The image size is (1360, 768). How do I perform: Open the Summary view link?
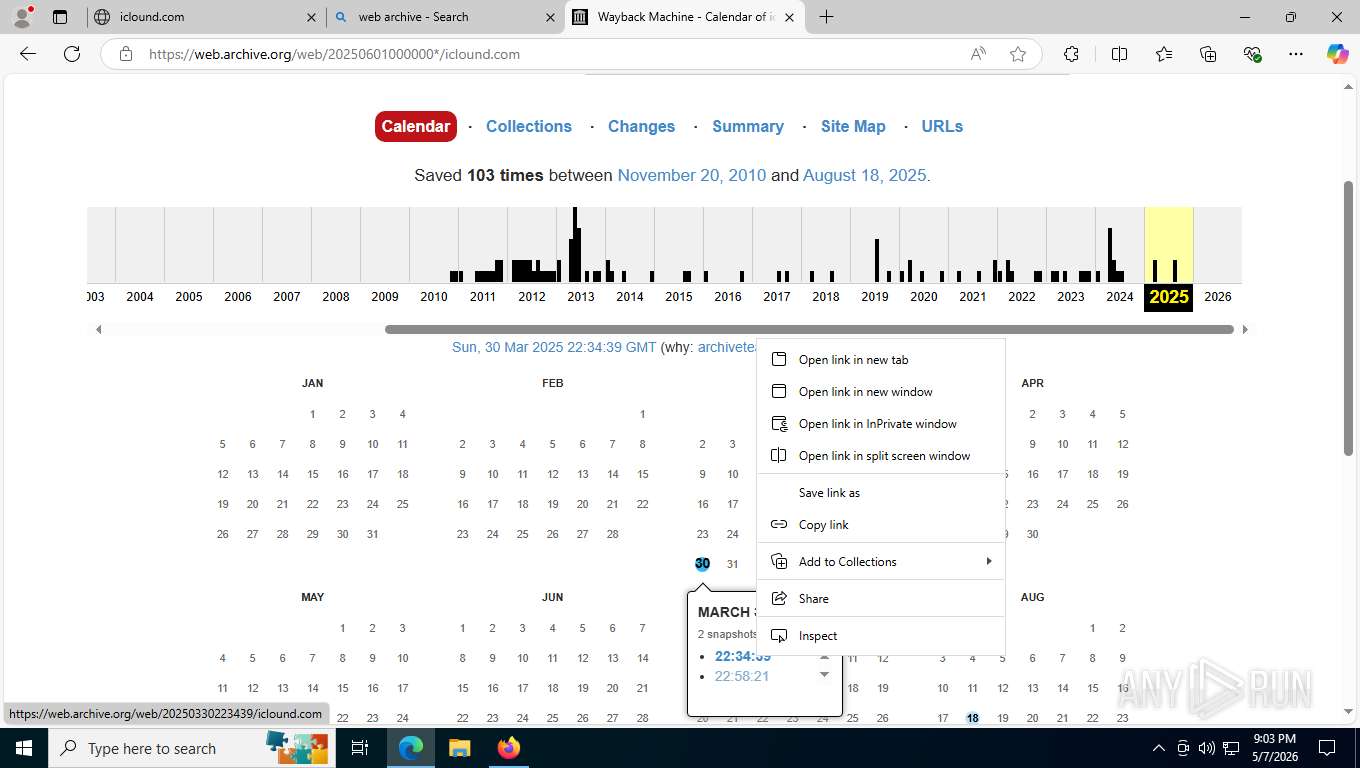[x=748, y=126]
